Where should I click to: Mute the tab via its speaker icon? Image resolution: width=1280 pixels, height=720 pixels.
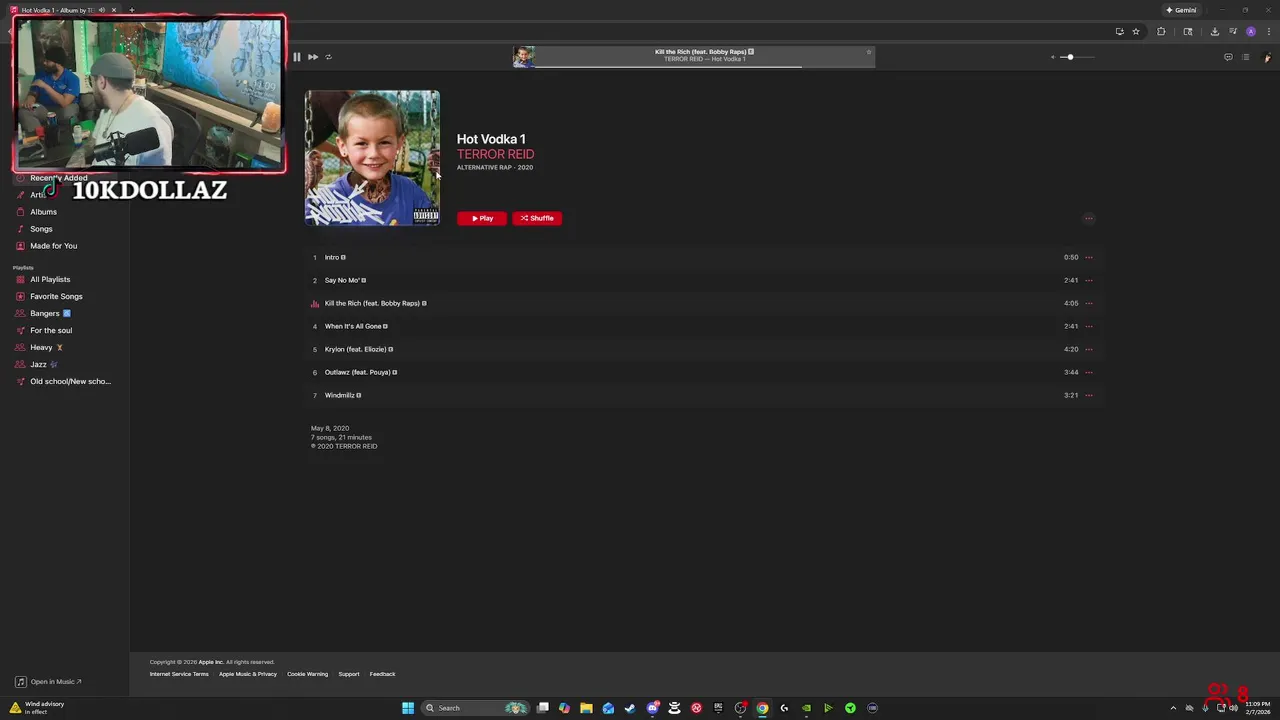[101, 10]
